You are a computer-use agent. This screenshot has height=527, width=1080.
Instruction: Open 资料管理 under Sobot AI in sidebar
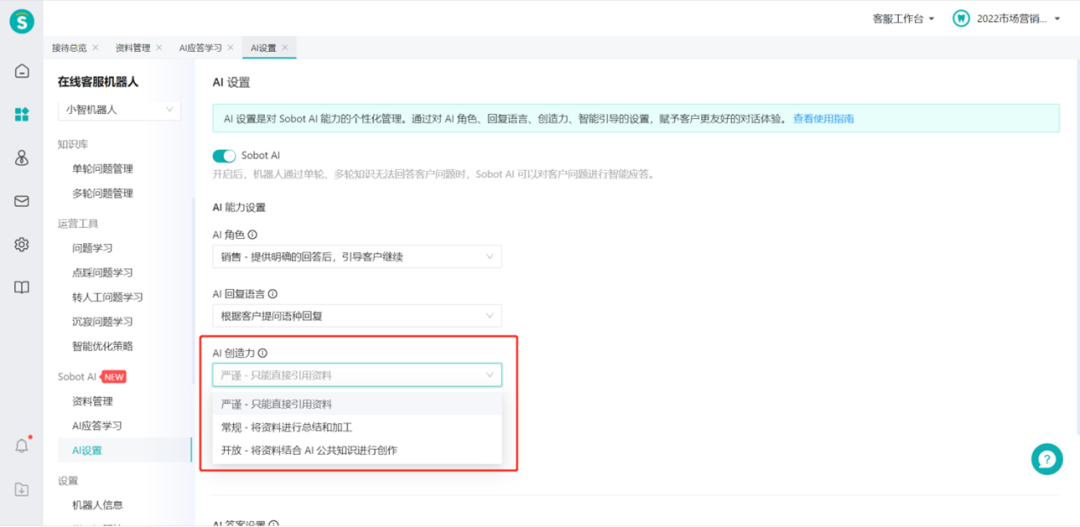[x=92, y=401]
